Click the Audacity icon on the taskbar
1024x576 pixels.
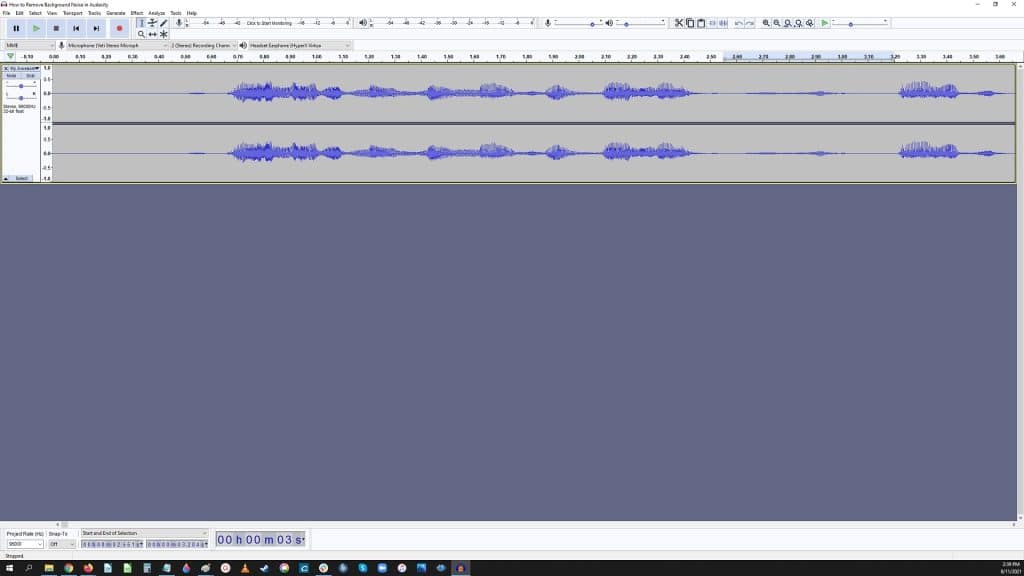pos(459,570)
